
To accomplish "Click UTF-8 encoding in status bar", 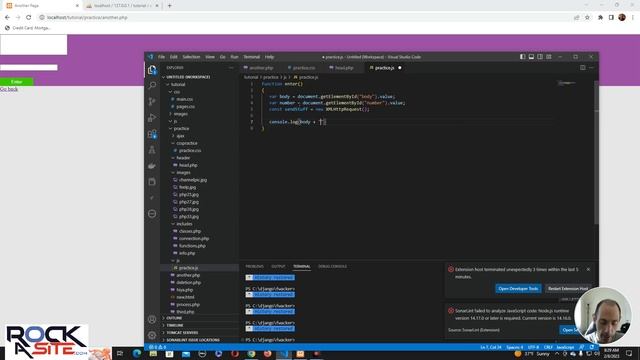I will (533, 347).
